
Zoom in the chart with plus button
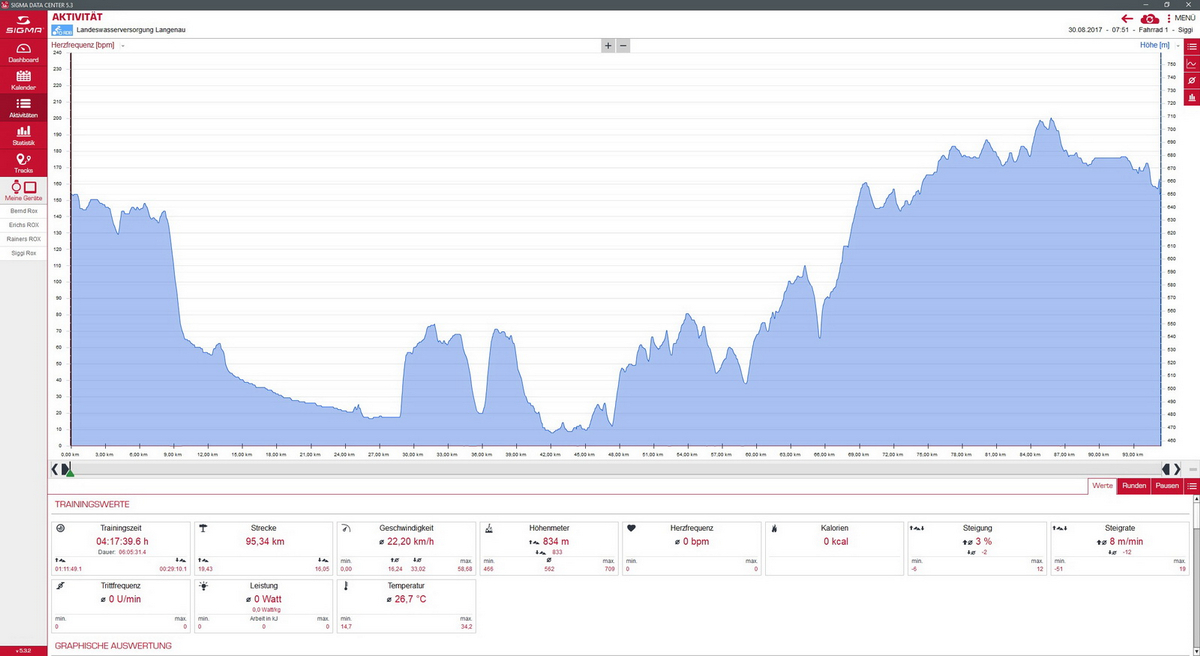(x=607, y=46)
